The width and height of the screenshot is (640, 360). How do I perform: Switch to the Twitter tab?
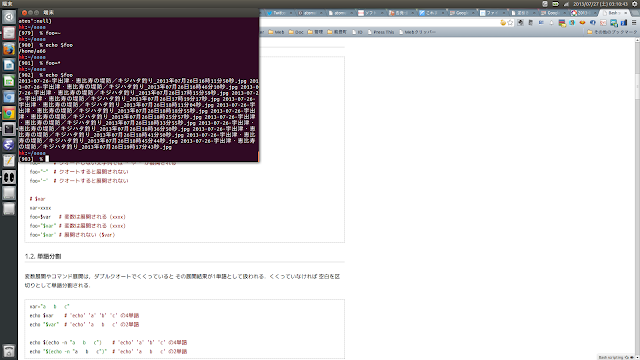[279, 13]
